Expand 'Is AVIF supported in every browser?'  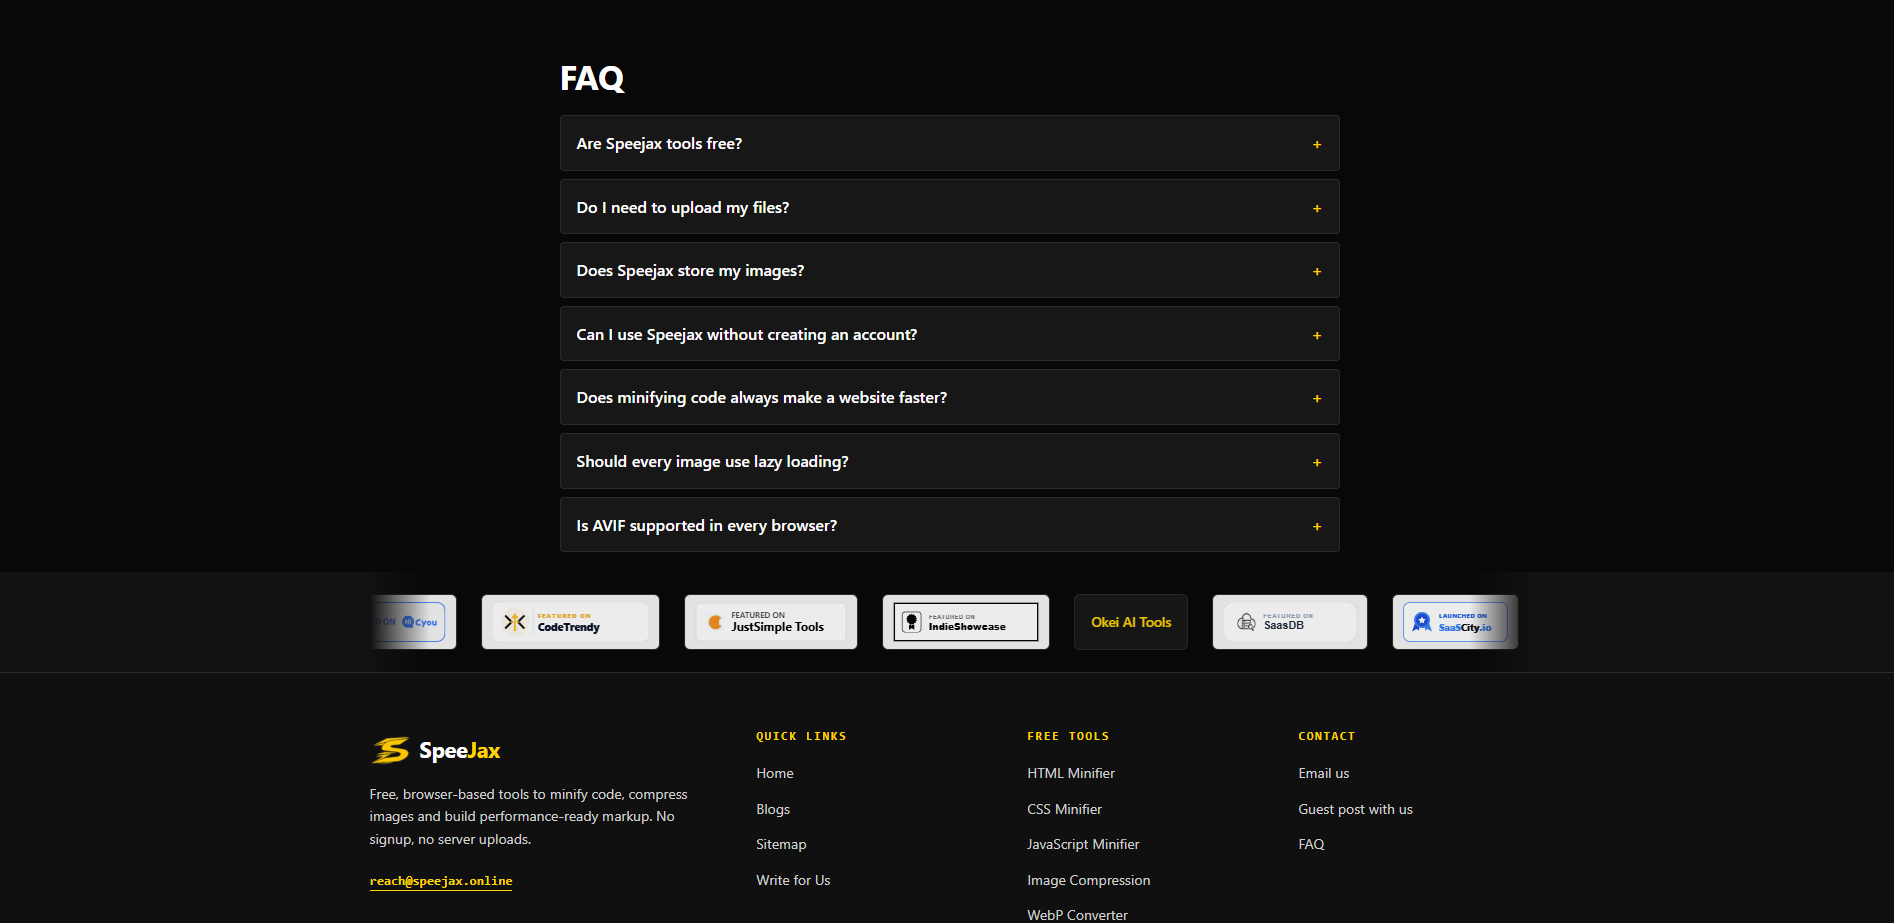click(x=949, y=525)
